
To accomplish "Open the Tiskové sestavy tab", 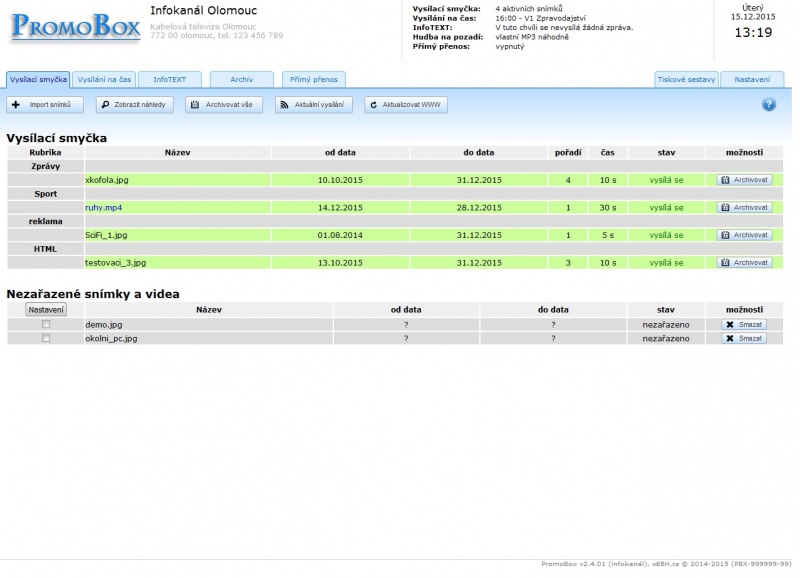I will pos(686,80).
